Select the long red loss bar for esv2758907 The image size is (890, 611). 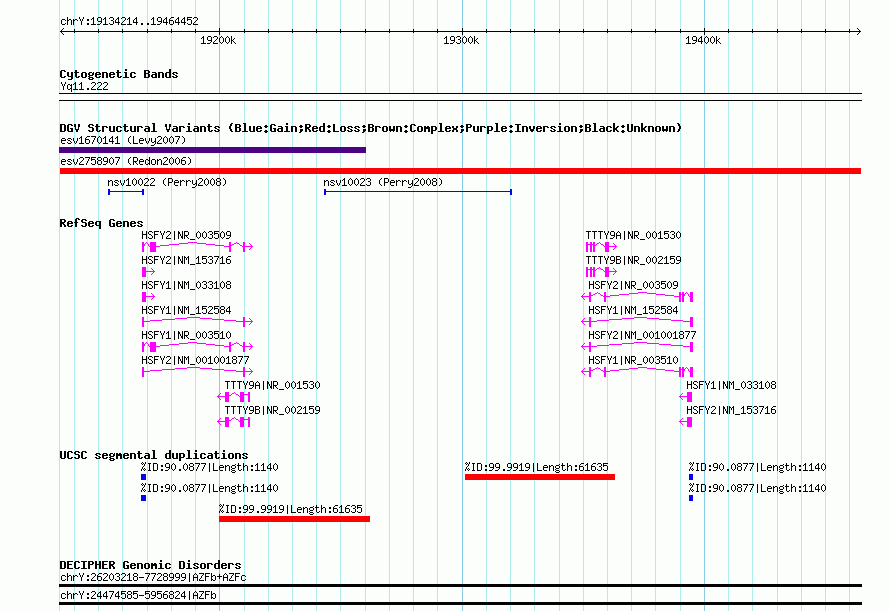(x=460, y=171)
